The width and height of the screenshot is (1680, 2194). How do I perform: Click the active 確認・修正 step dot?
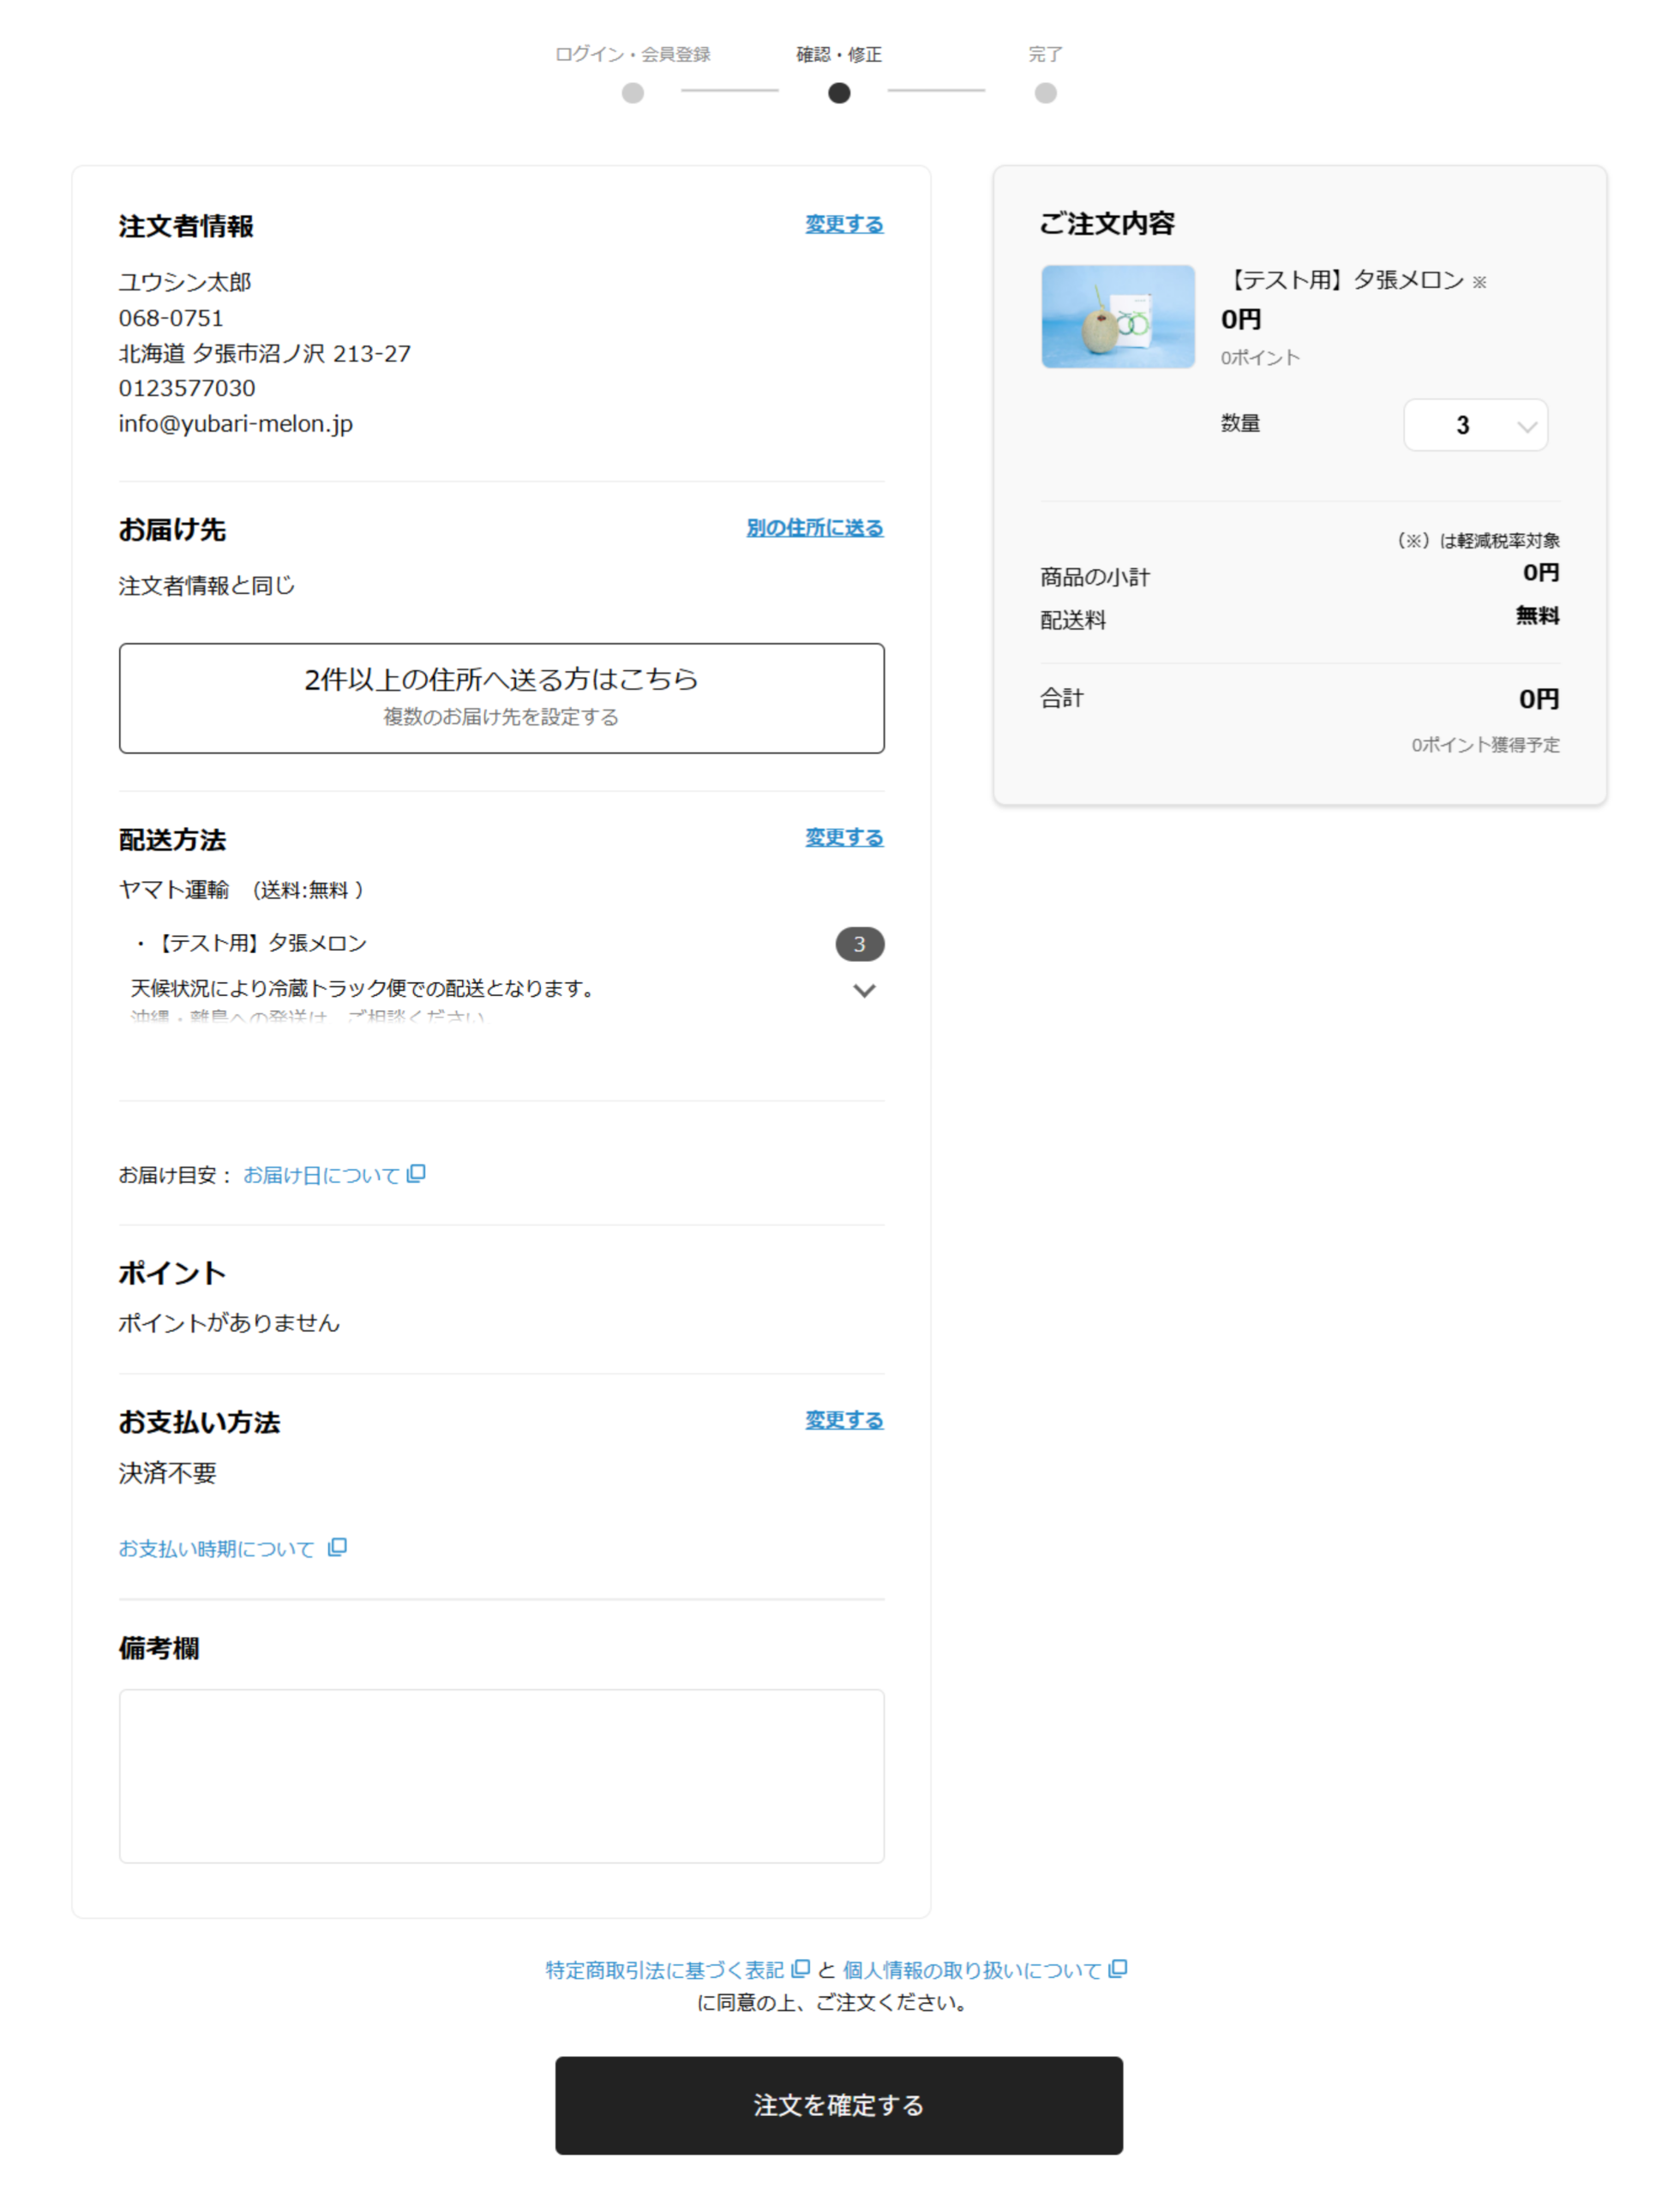[839, 93]
